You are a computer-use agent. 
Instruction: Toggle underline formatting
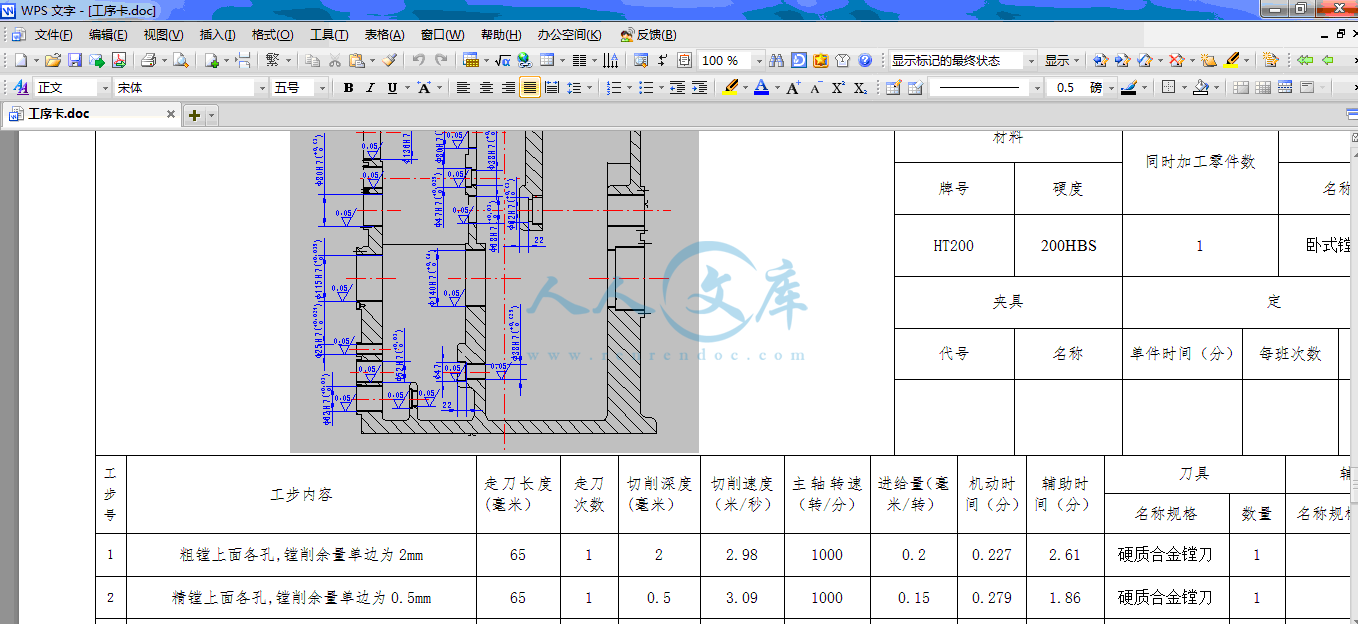point(392,88)
